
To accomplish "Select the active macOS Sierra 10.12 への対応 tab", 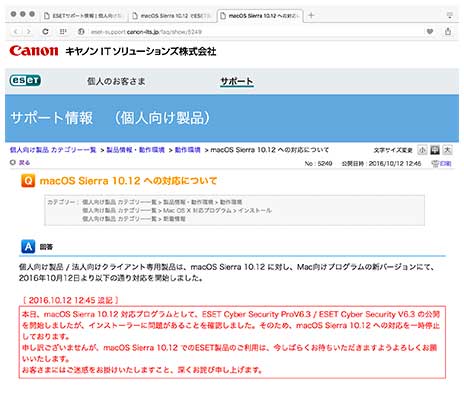I will [260, 16].
